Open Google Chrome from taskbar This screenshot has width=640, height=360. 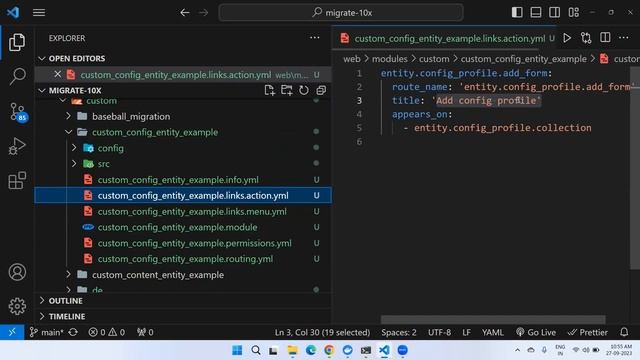(x=329, y=350)
